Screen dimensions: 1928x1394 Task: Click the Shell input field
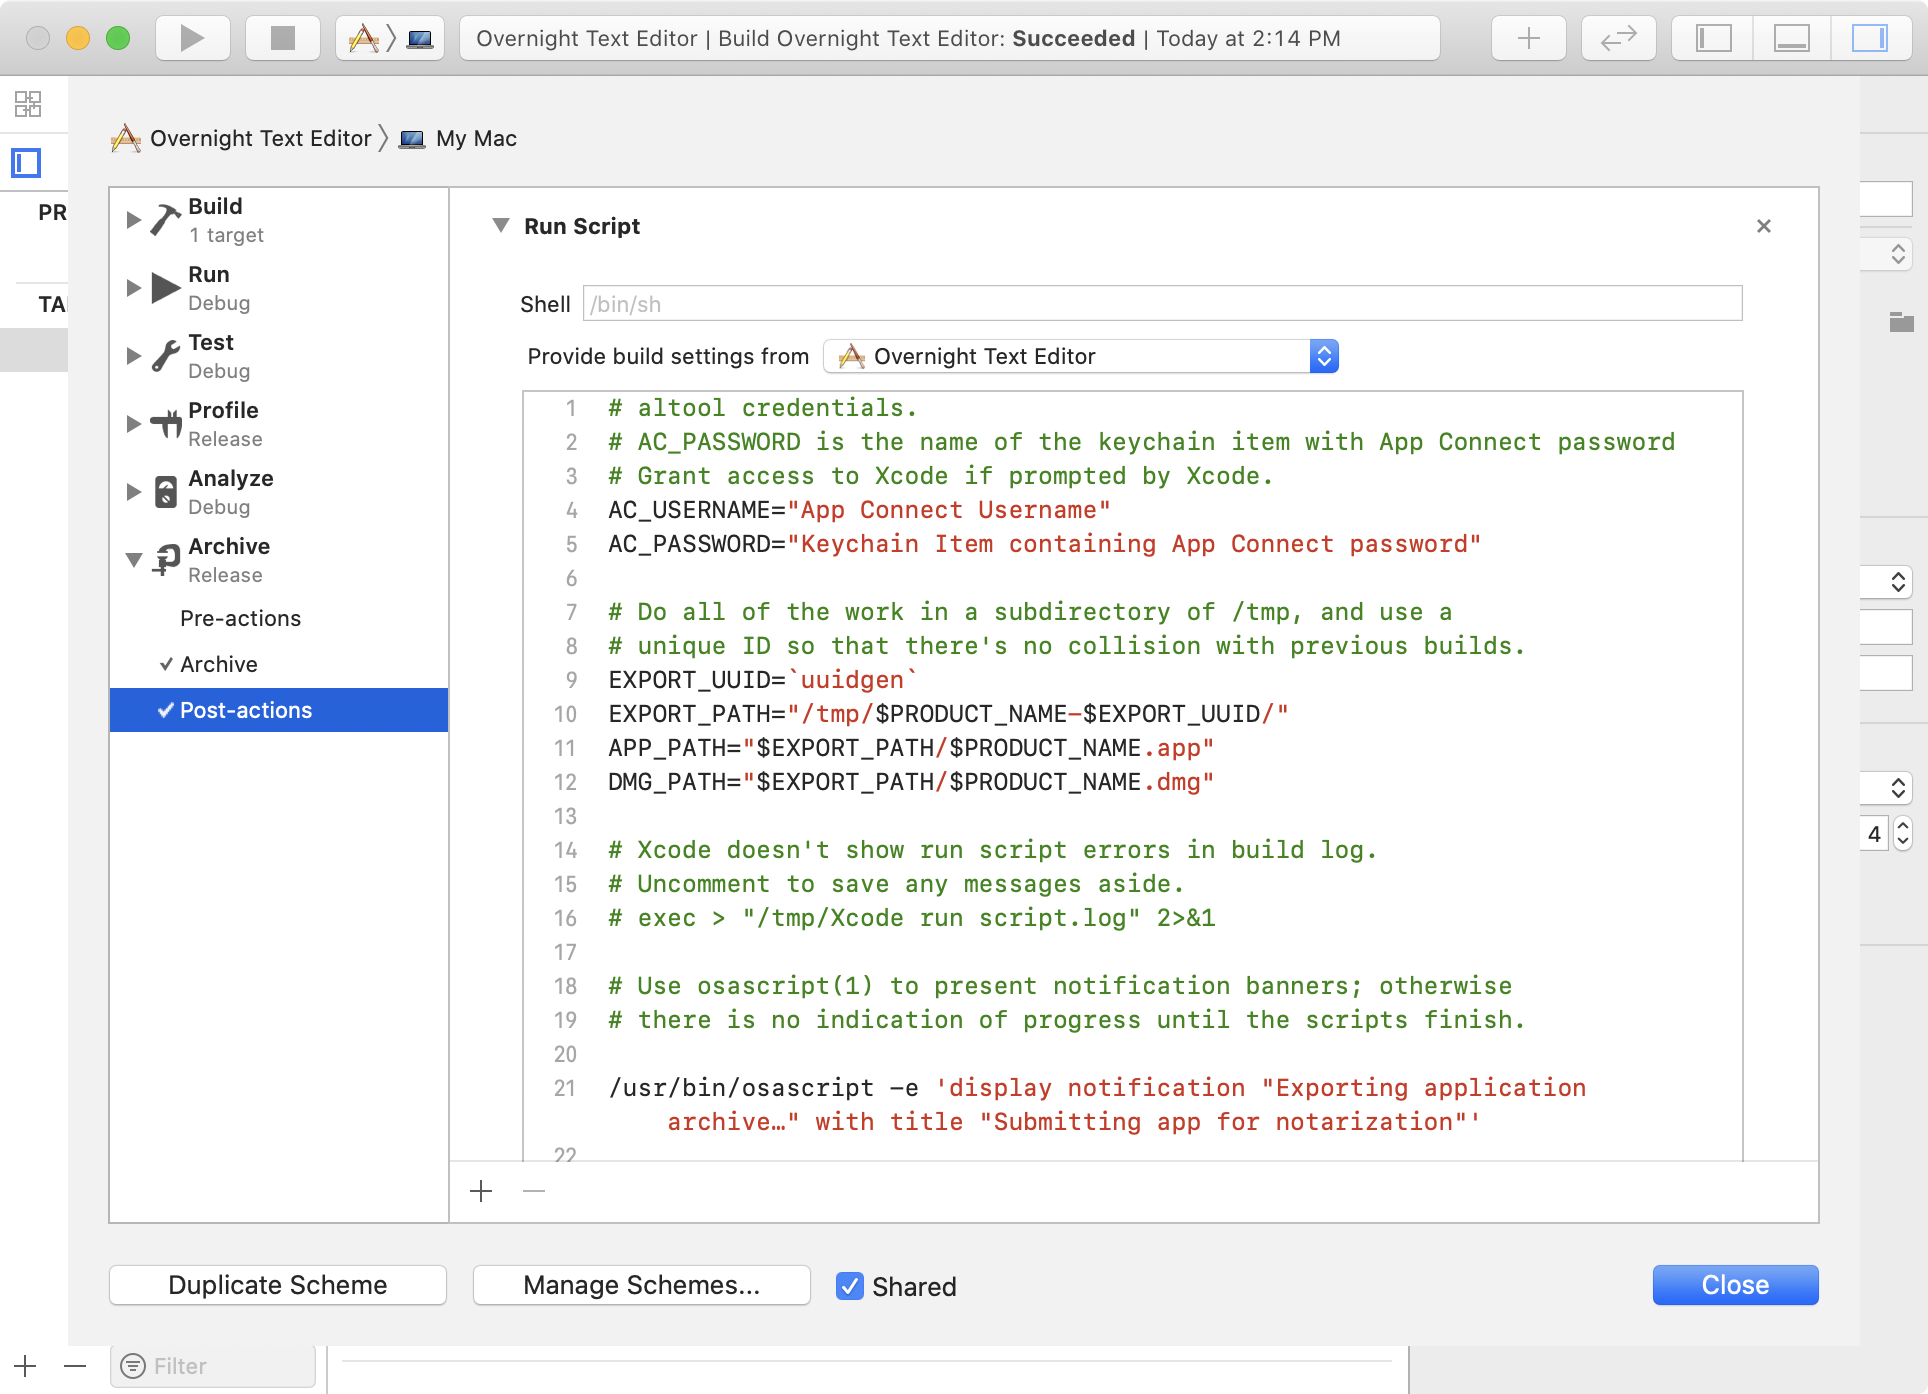tap(1162, 303)
